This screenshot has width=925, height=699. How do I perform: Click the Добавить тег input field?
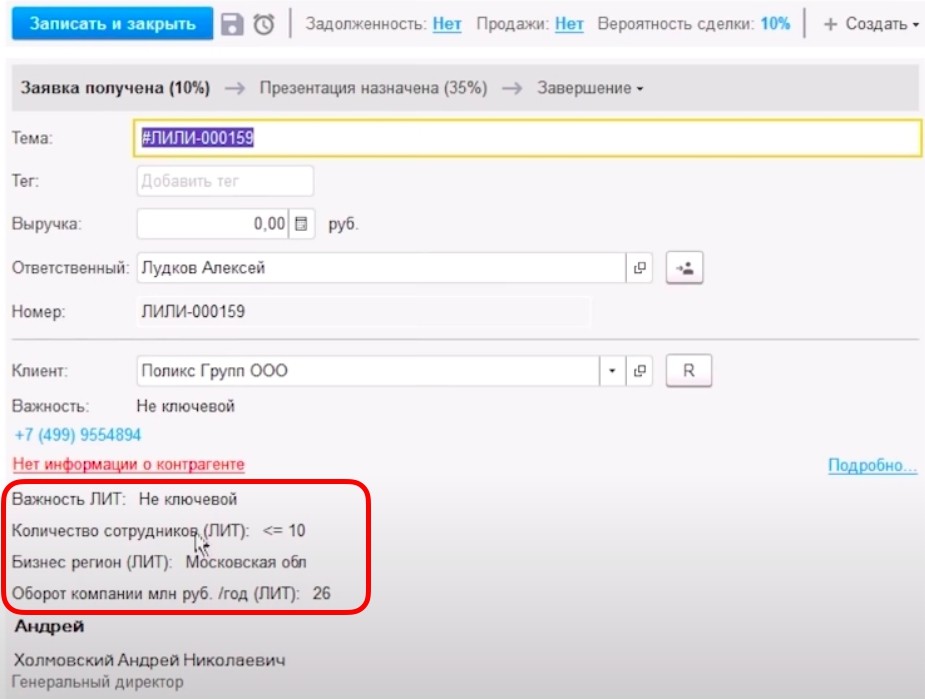tap(225, 181)
